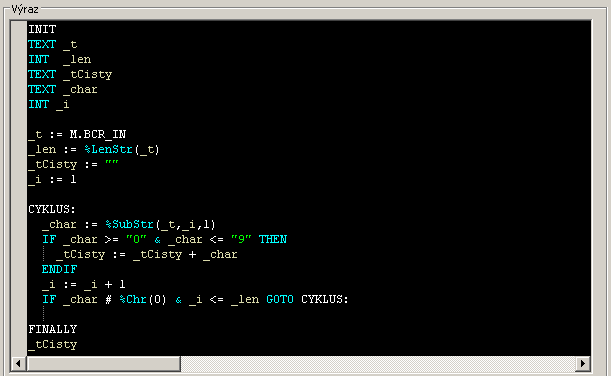Viewport: 611px width, 376px height.
Task: Click the M.BCR_IN variable reference
Action: tap(98, 134)
